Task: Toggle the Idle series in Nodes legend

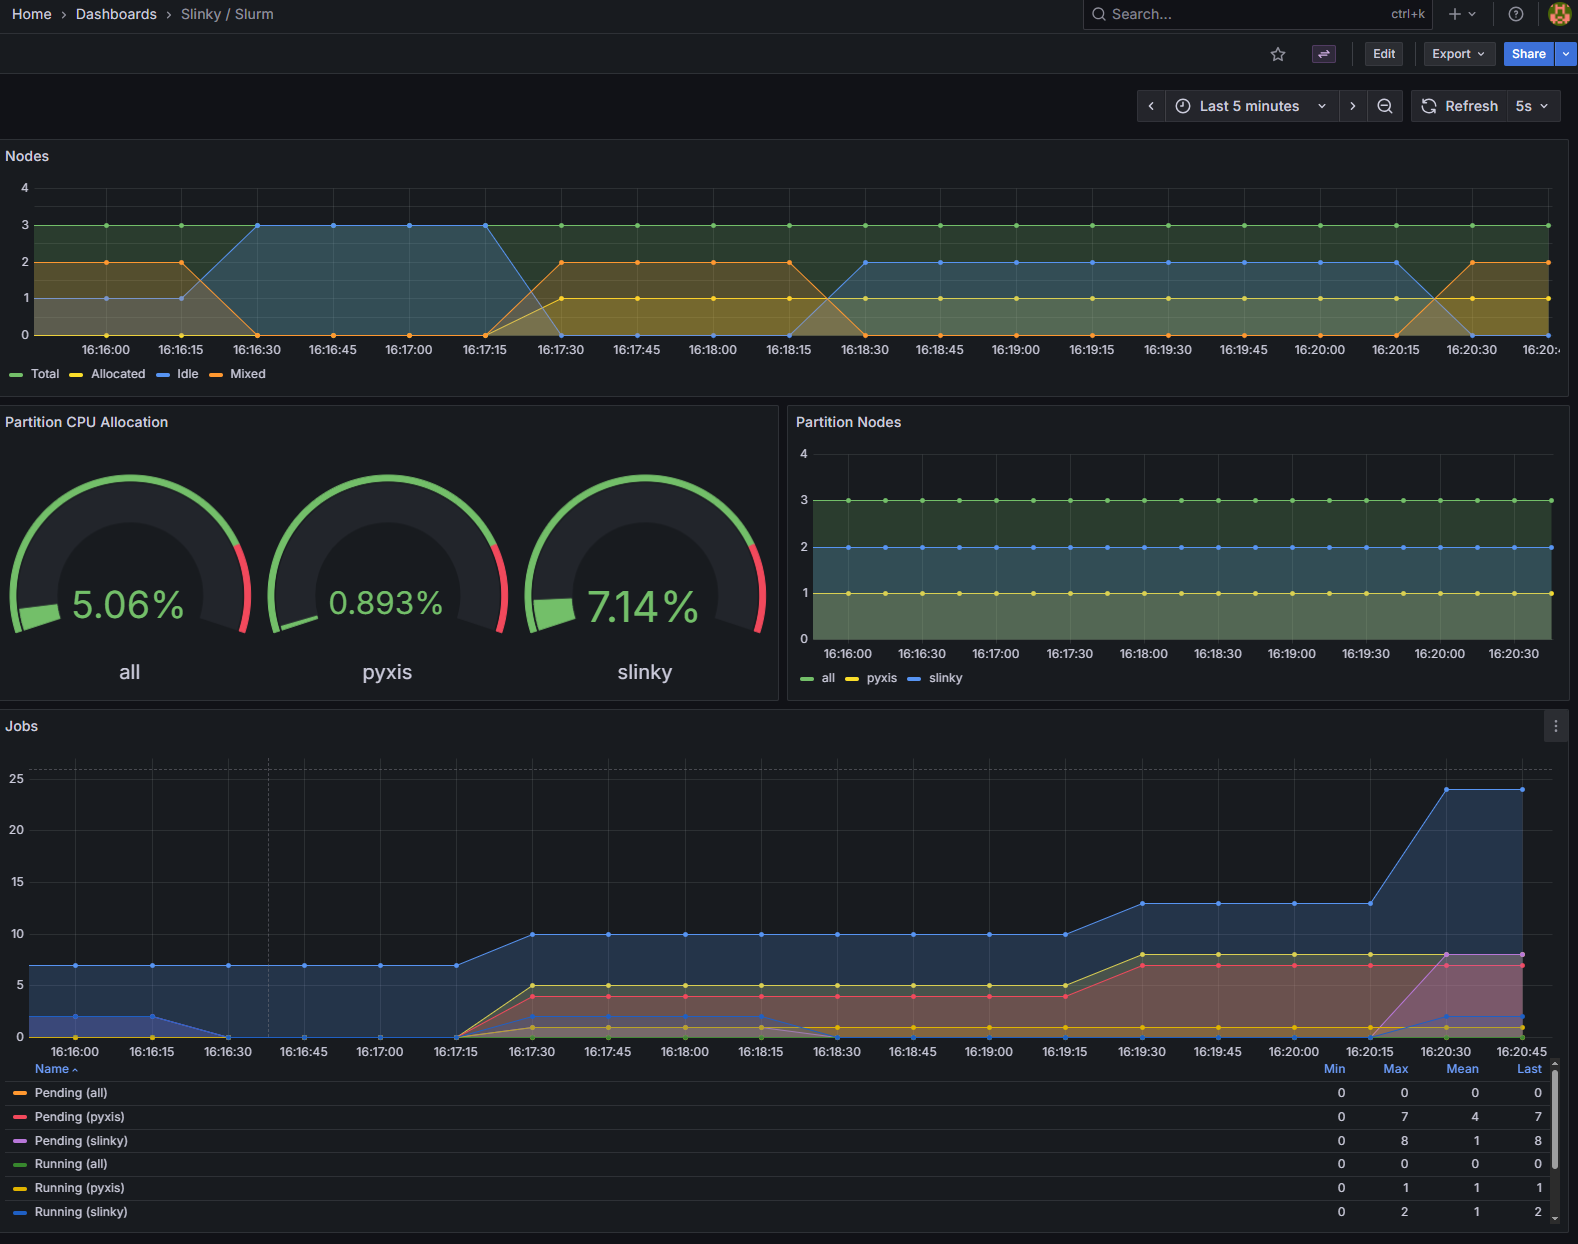Action: pyautogui.click(x=187, y=374)
